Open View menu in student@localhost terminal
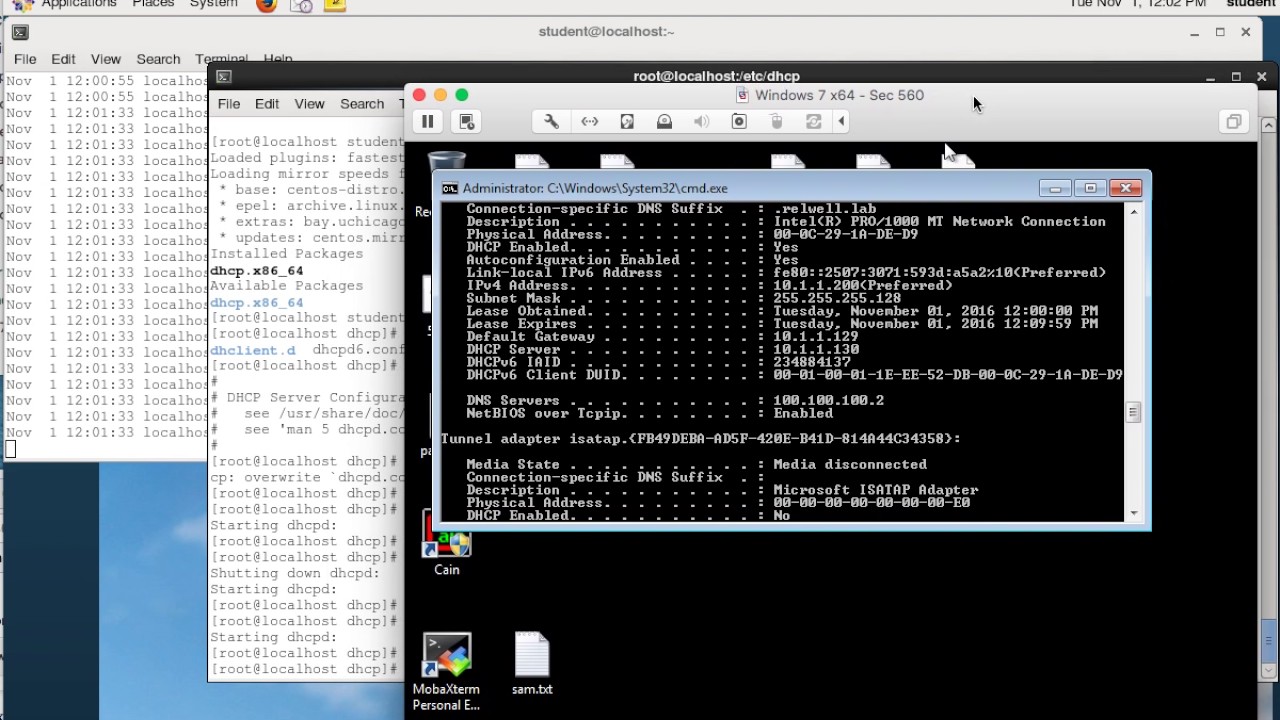The image size is (1280, 720). pyautogui.click(x=105, y=59)
